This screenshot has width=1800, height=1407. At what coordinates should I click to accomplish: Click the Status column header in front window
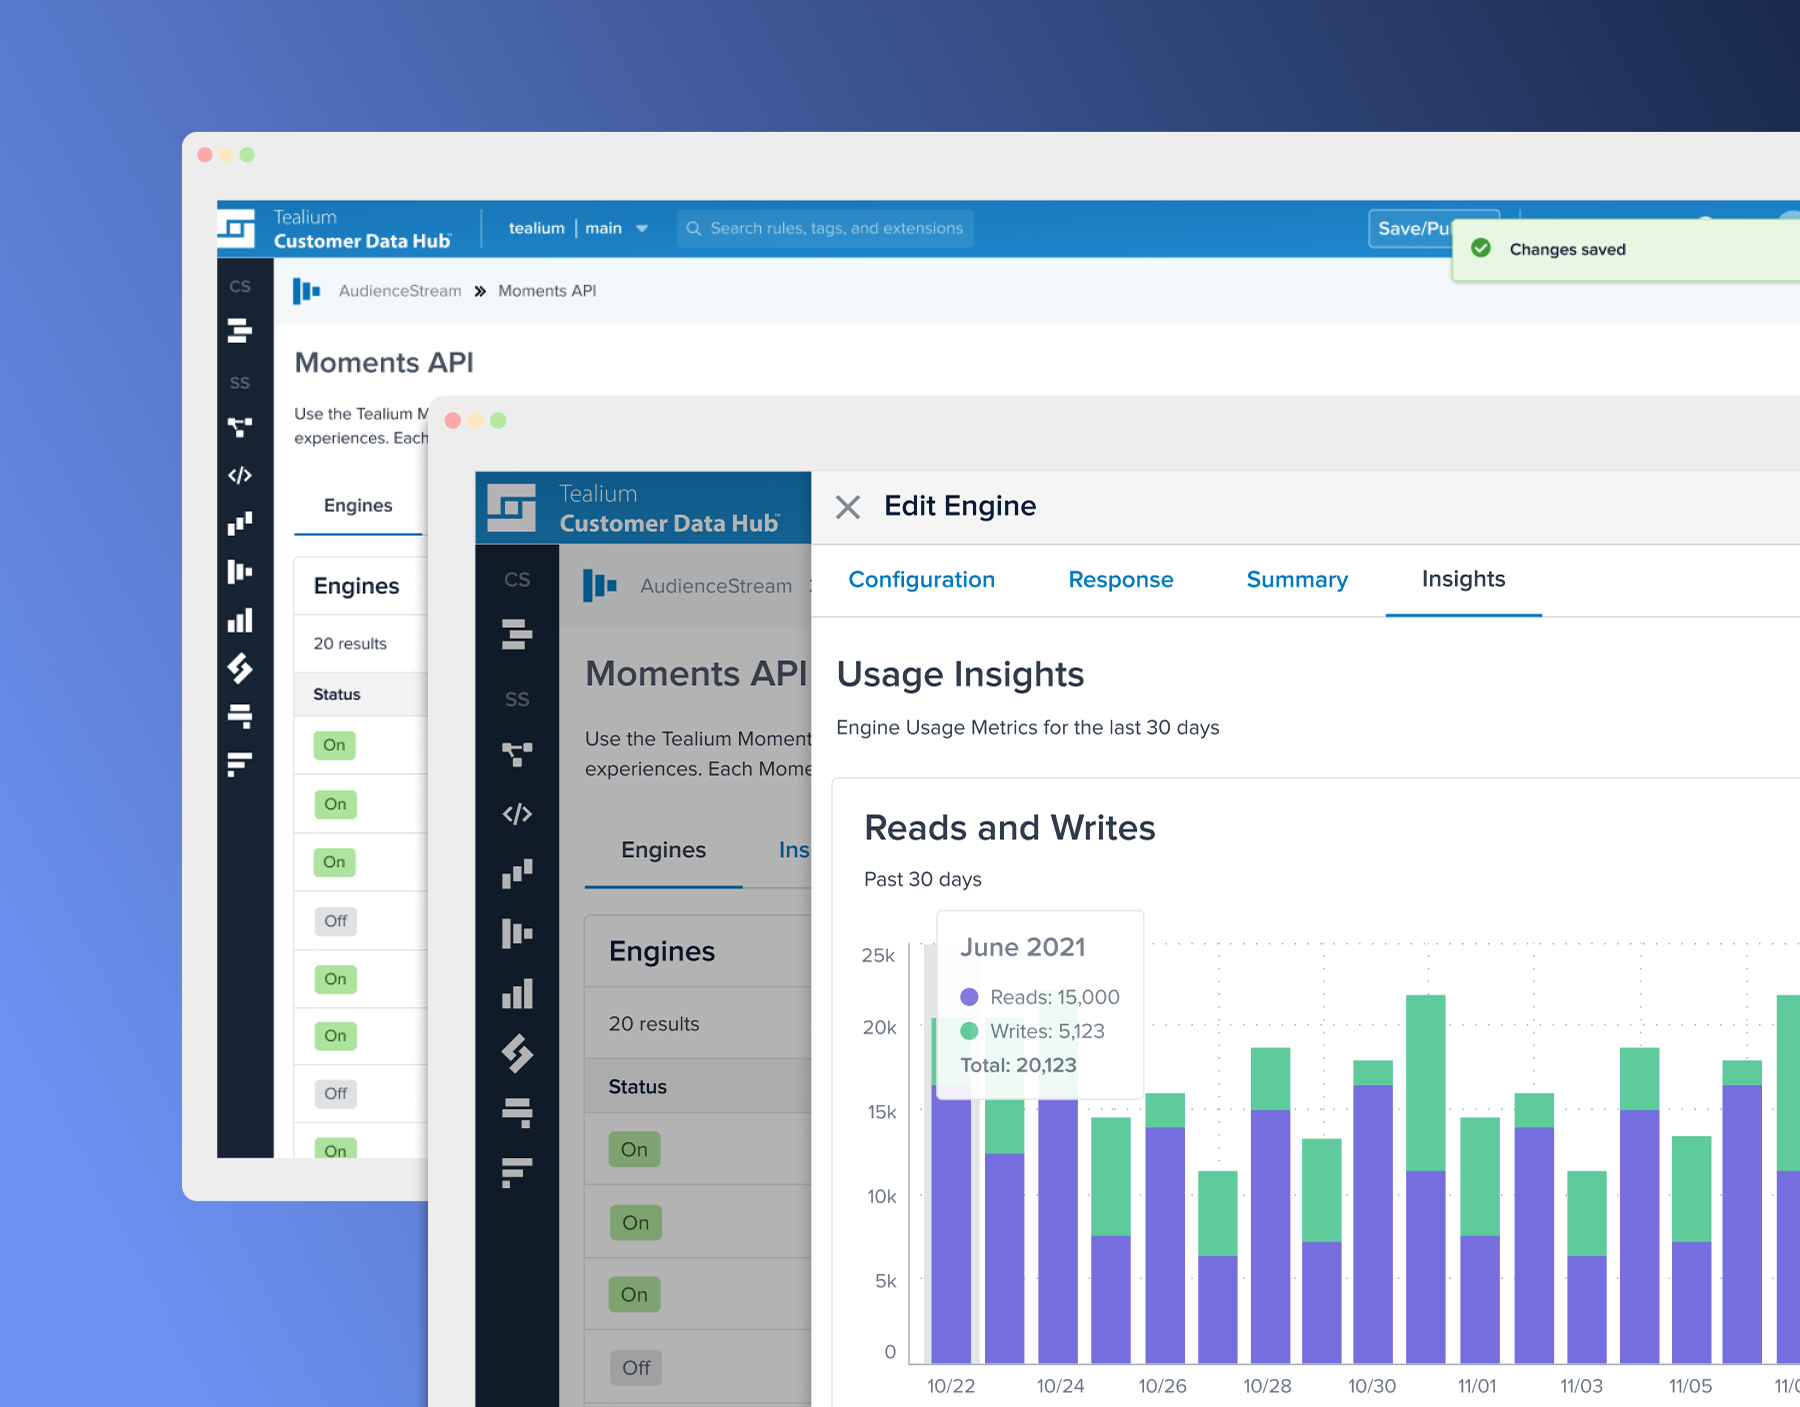coord(638,1087)
